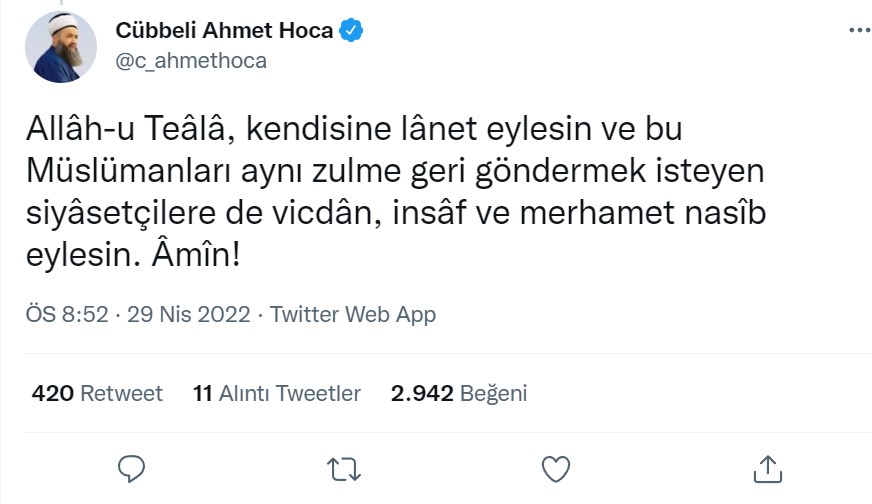Image resolution: width=872 pixels, height=504 pixels.
Task: Open the share tweet icon
Action: pos(767,468)
